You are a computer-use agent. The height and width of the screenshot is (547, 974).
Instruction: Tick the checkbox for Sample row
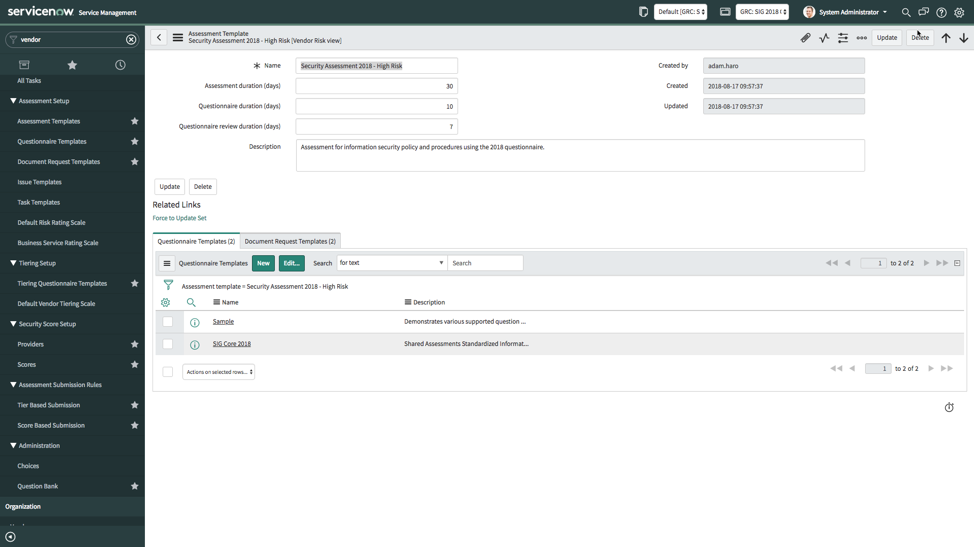point(168,322)
